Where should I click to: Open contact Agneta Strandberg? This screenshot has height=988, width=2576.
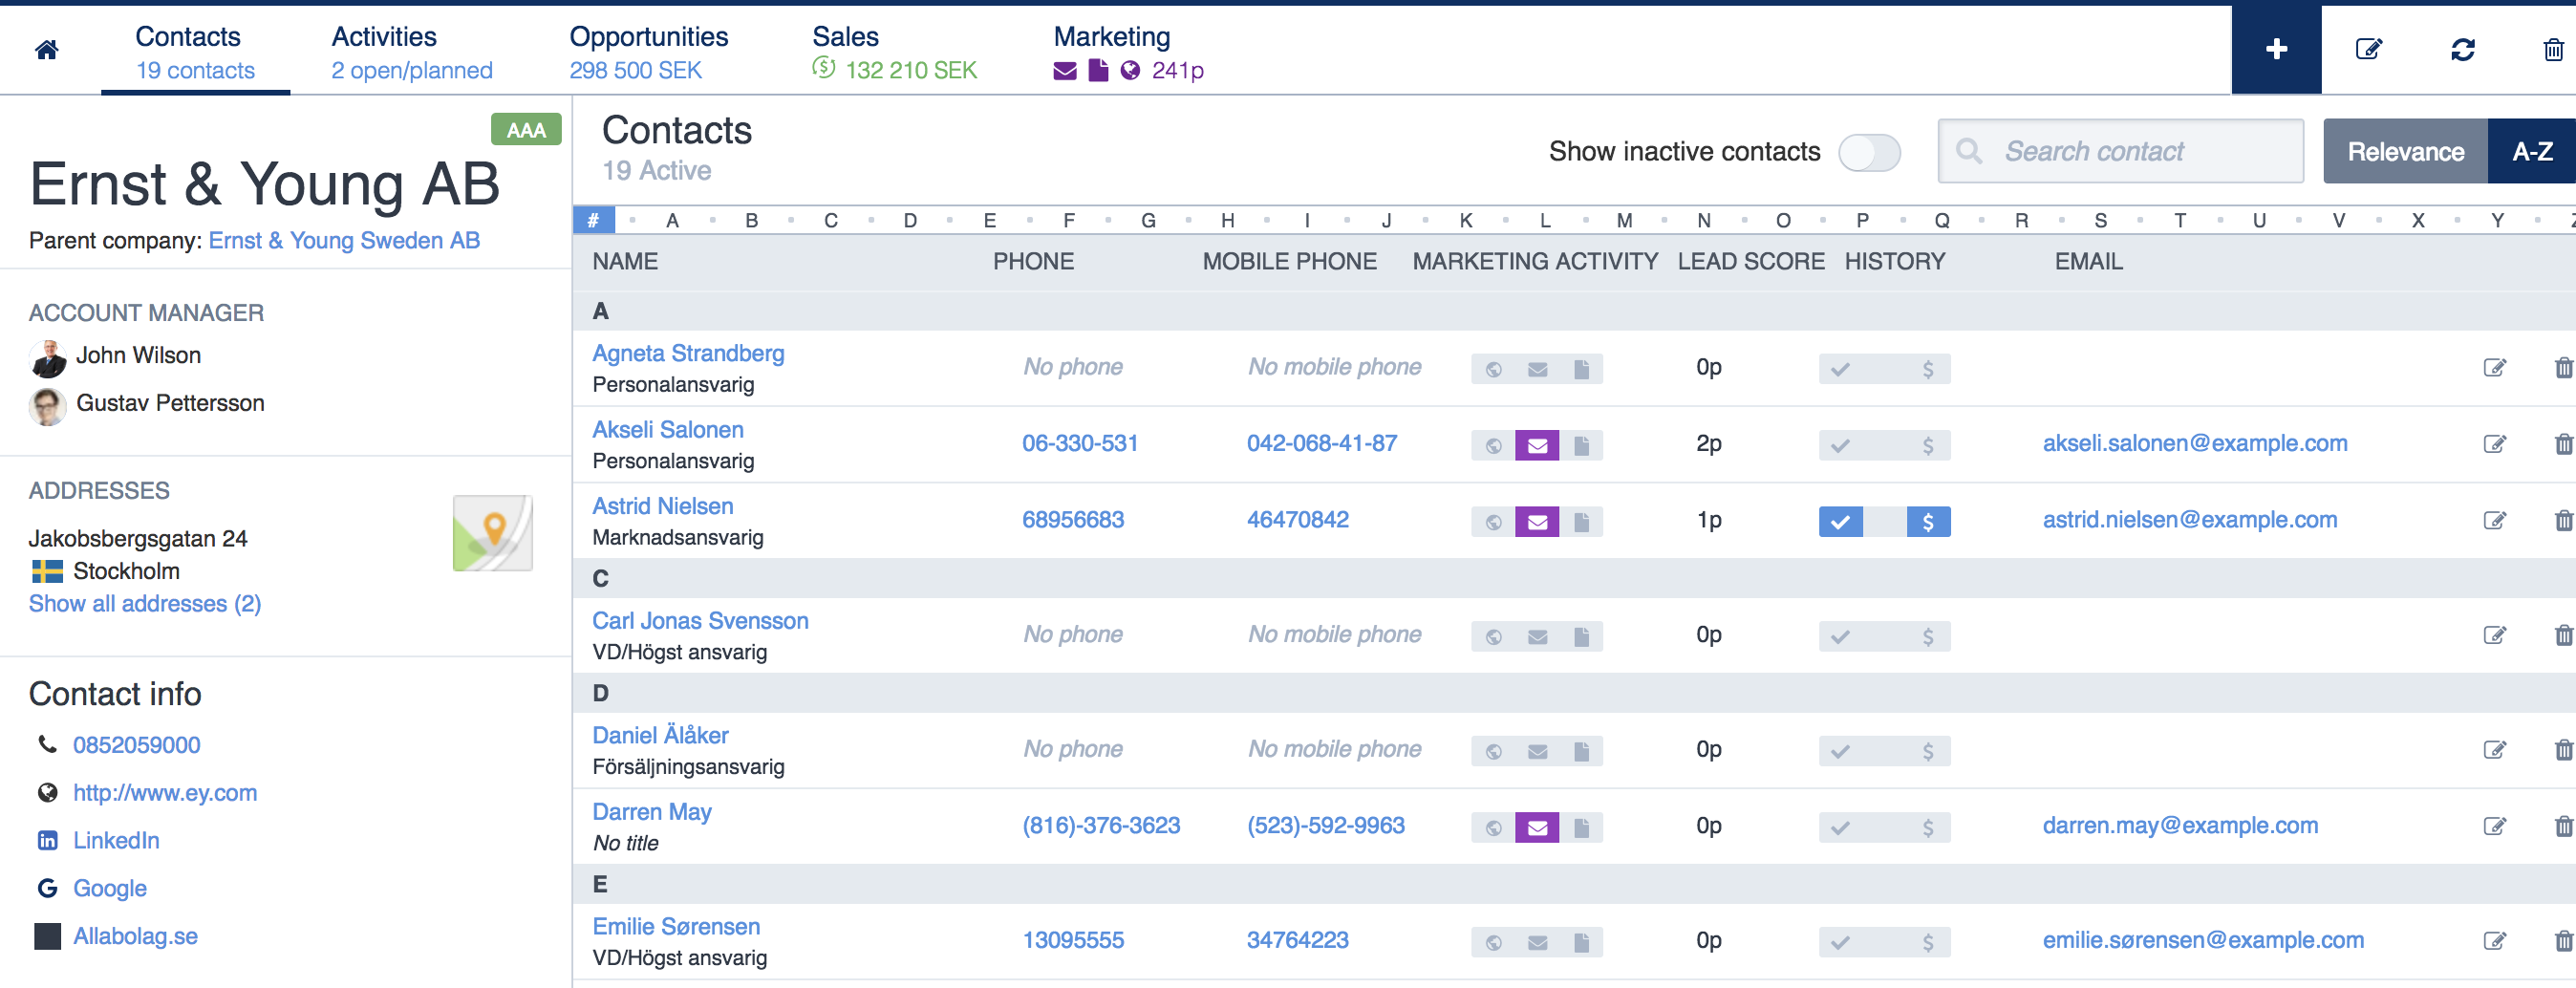pos(688,353)
